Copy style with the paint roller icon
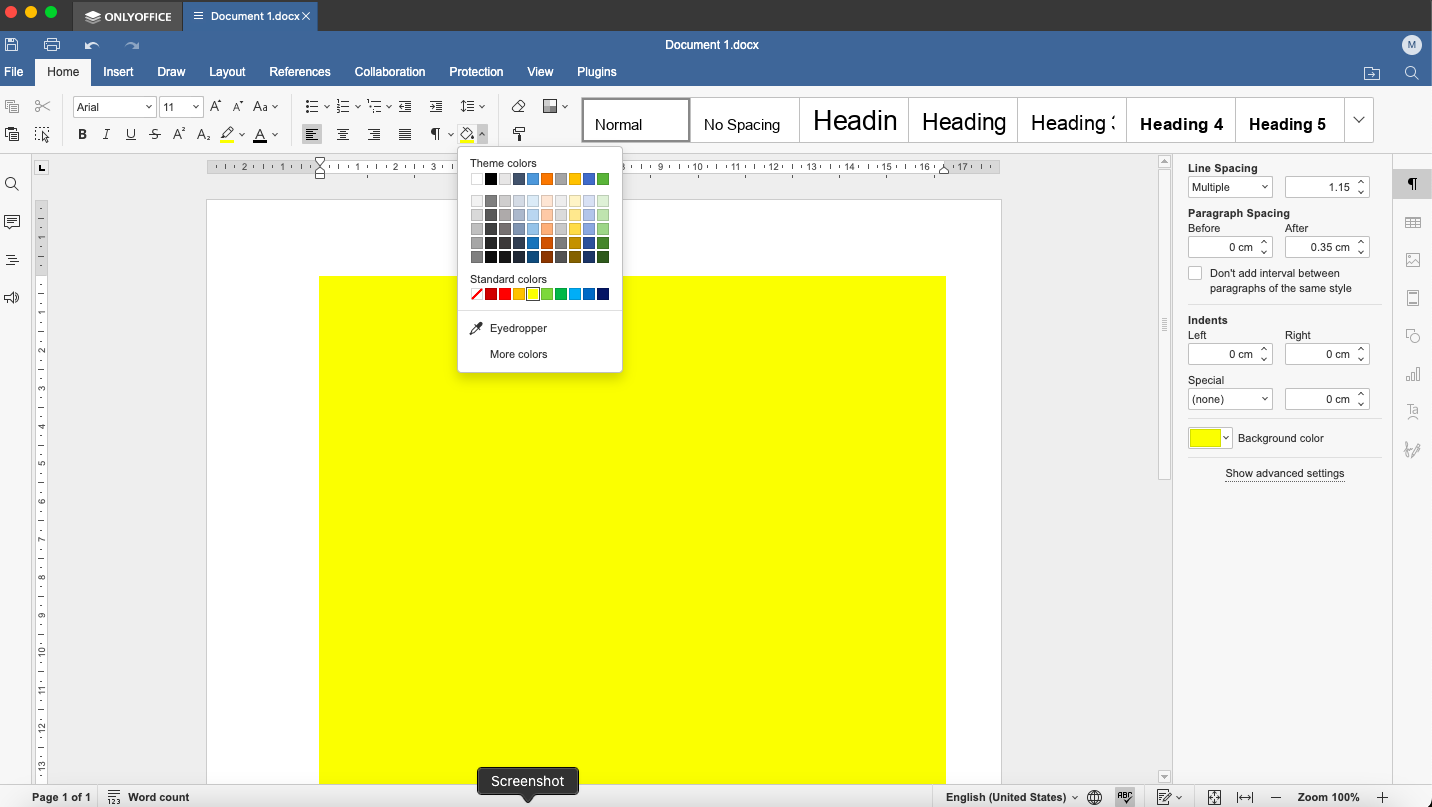Screen dimensions: 1432x807 519,134
